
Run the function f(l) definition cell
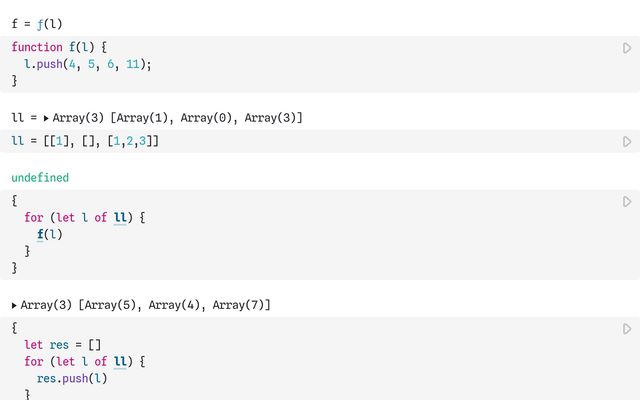point(627,48)
